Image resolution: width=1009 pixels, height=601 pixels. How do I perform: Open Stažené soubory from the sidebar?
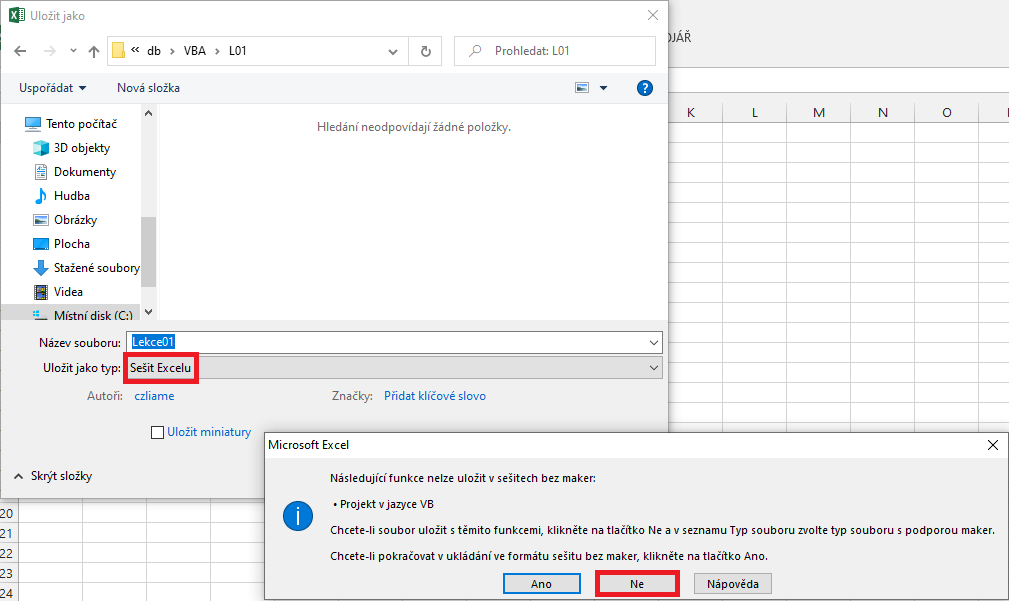tap(96, 267)
